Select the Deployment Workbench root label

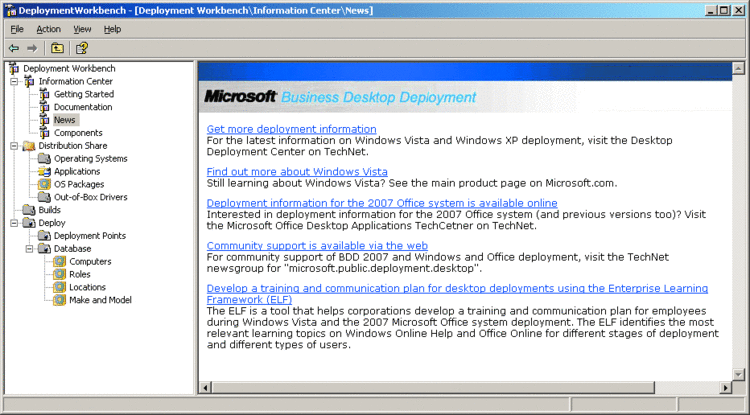(69, 68)
